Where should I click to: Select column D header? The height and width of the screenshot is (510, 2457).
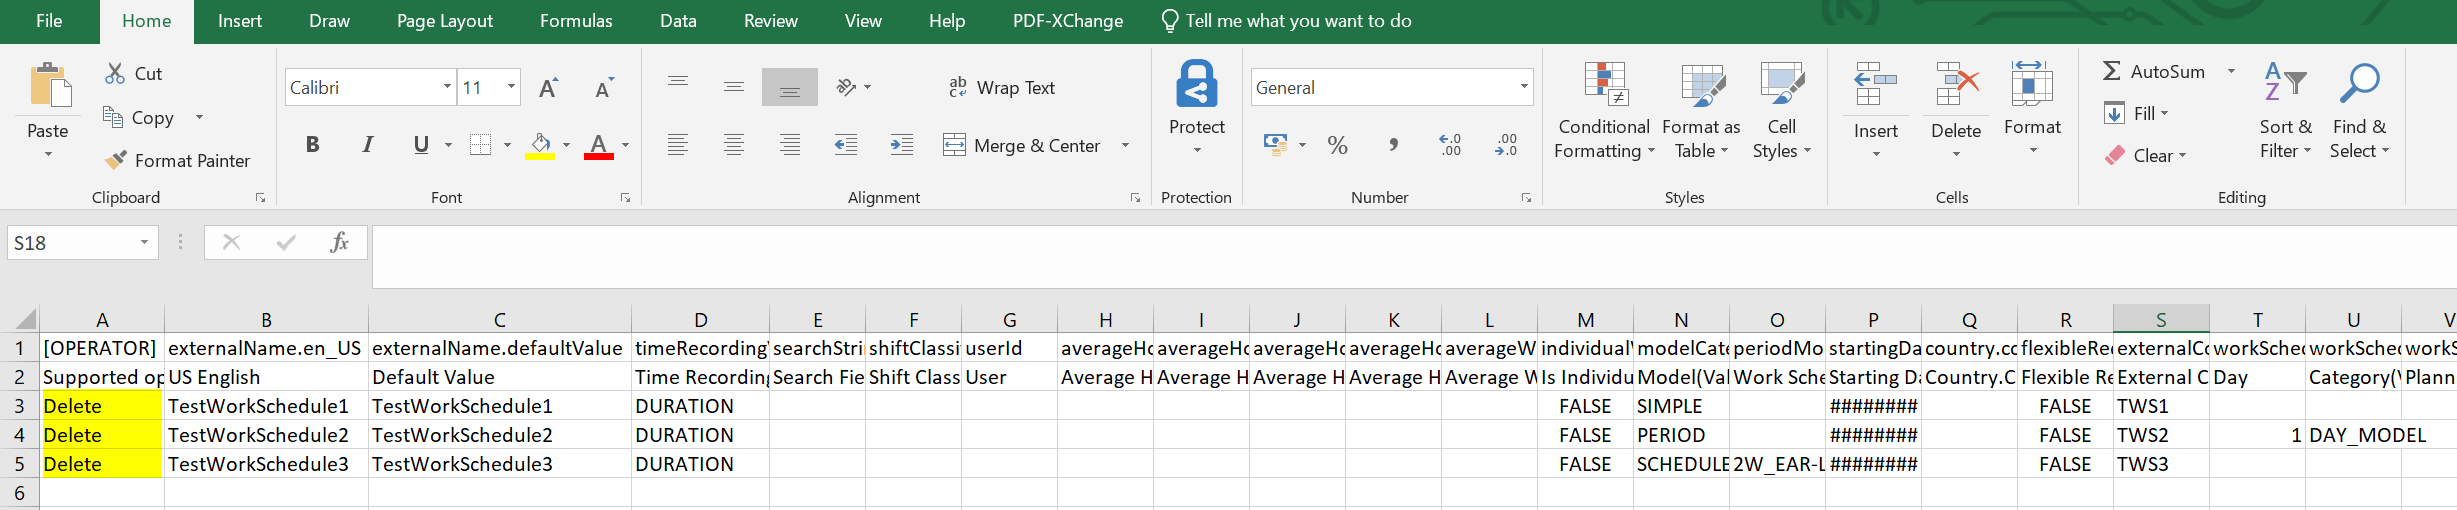tap(700, 320)
